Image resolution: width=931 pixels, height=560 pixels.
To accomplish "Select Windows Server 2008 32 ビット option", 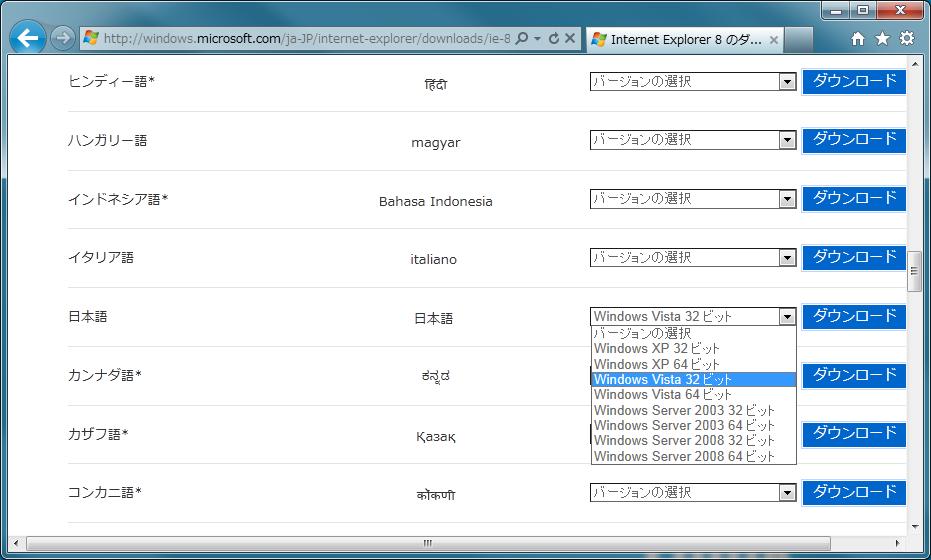I will [694, 441].
